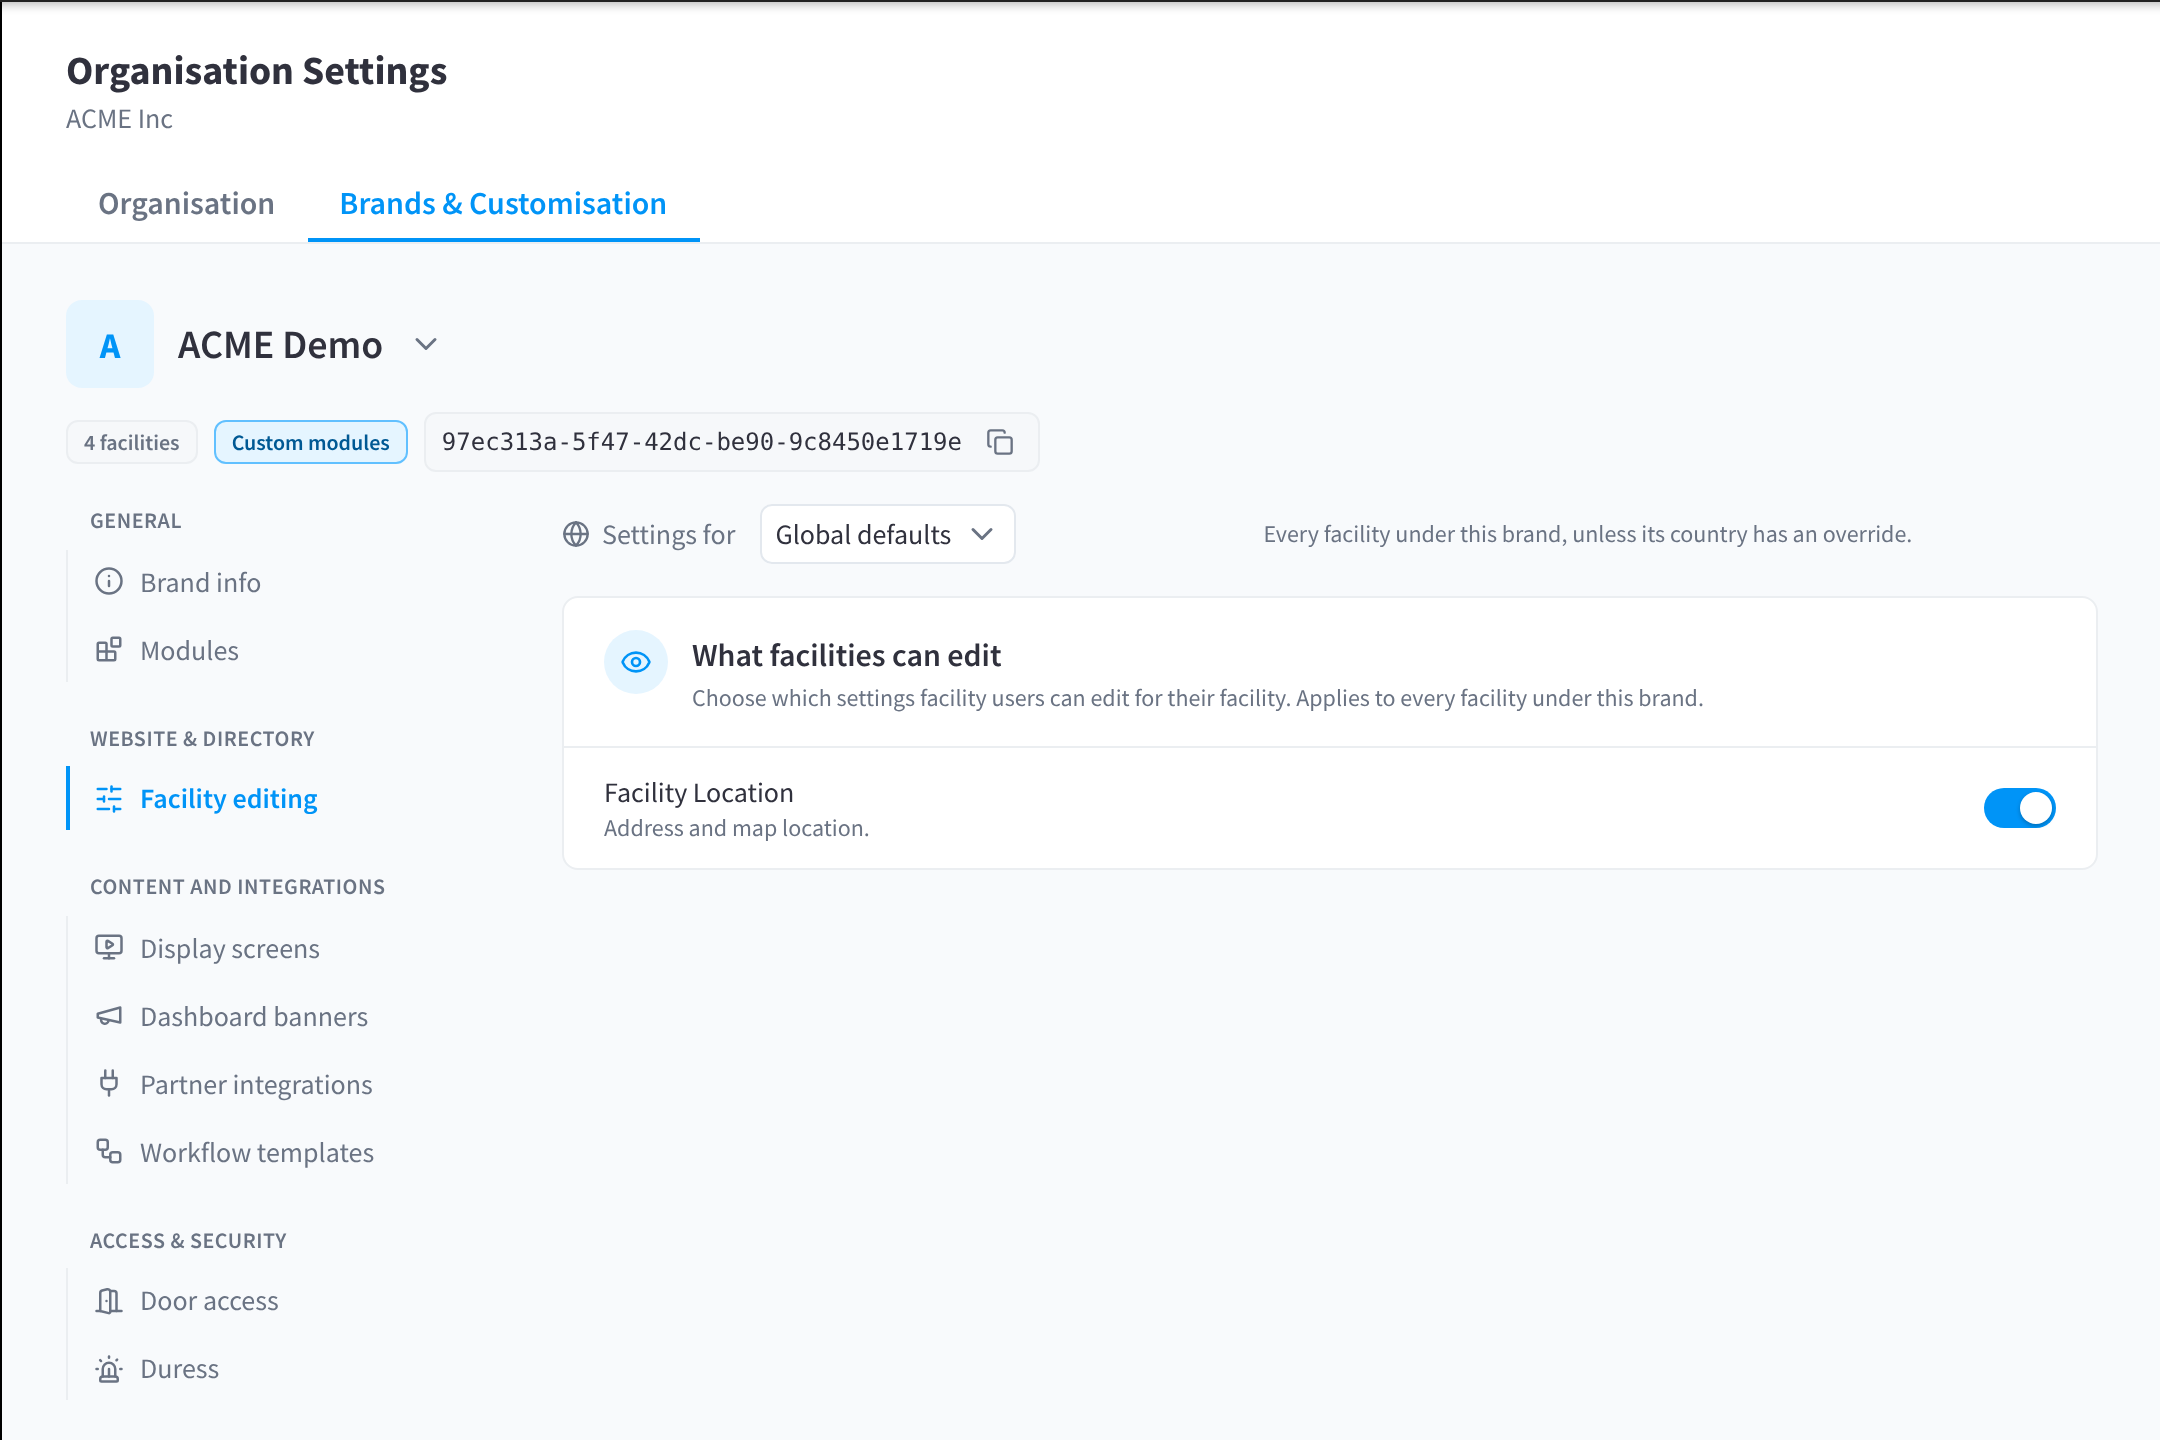Open the Global defaults dropdown
Screen dimensions: 2160x1440
888,534
